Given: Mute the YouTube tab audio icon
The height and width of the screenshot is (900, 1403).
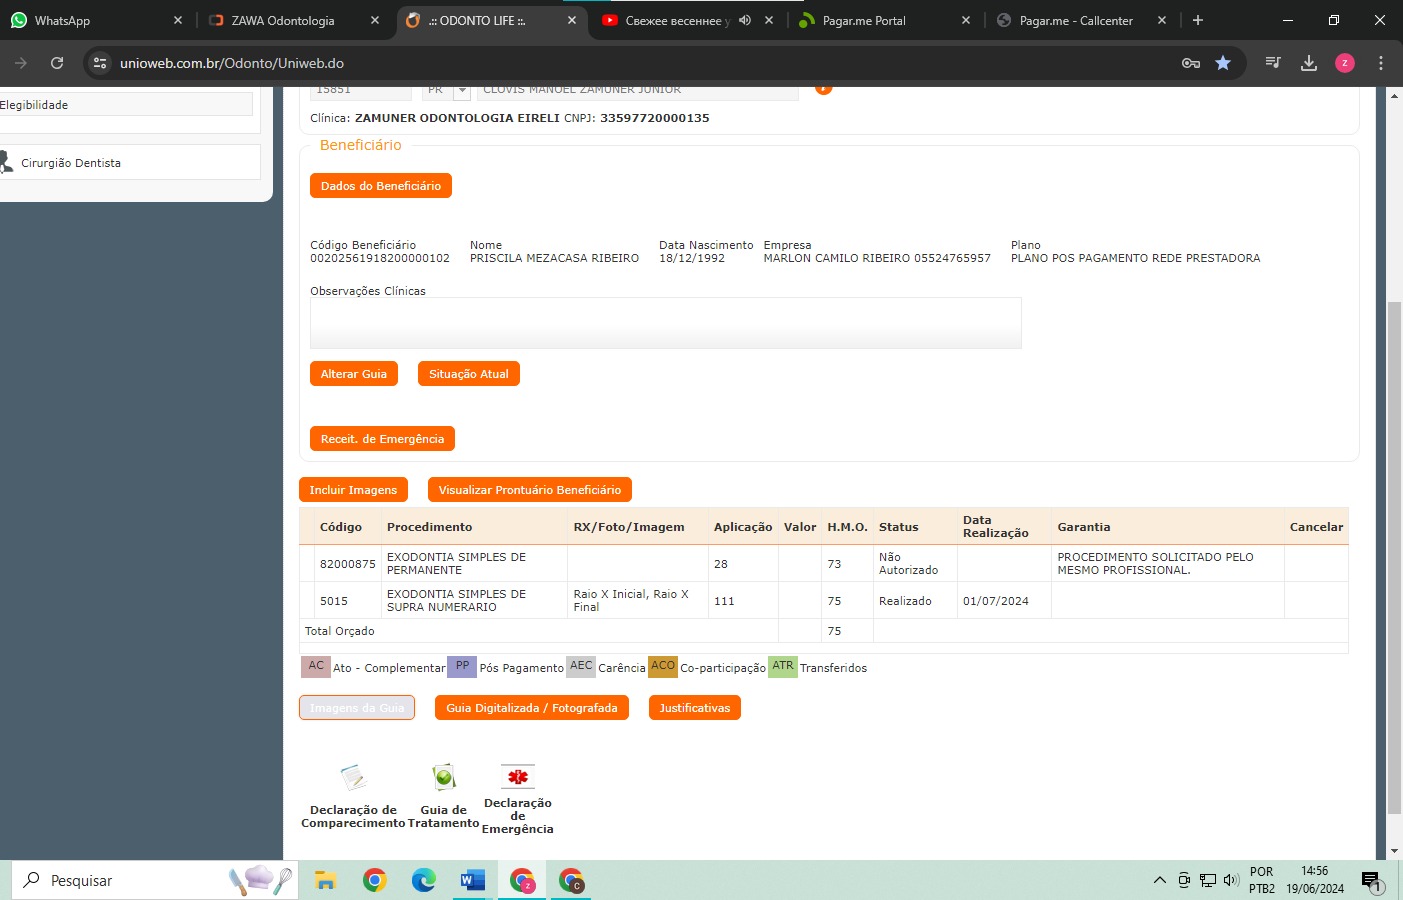Looking at the screenshot, I should [x=745, y=20].
